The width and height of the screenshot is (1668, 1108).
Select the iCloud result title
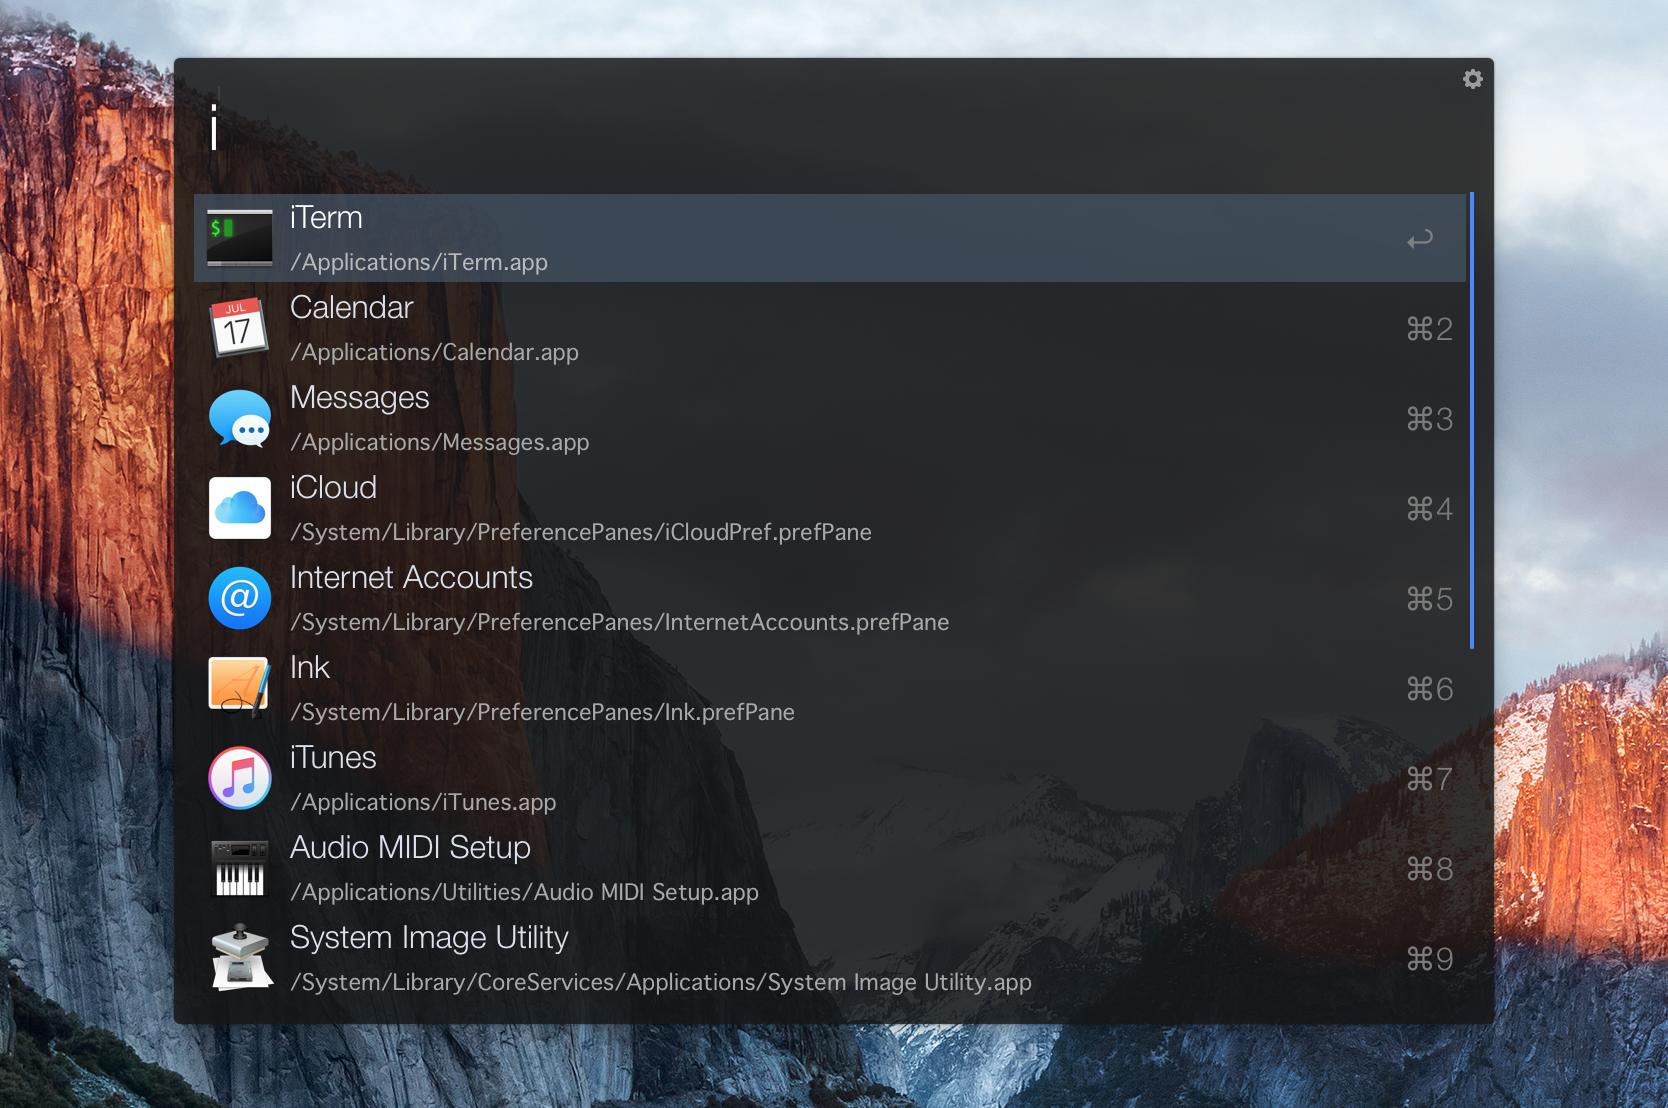pyautogui.click(x=333, y=487)
